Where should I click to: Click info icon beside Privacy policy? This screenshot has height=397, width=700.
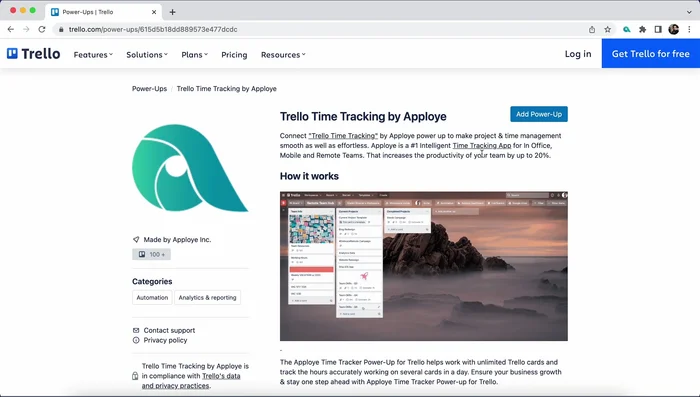(x=136, y=340)
